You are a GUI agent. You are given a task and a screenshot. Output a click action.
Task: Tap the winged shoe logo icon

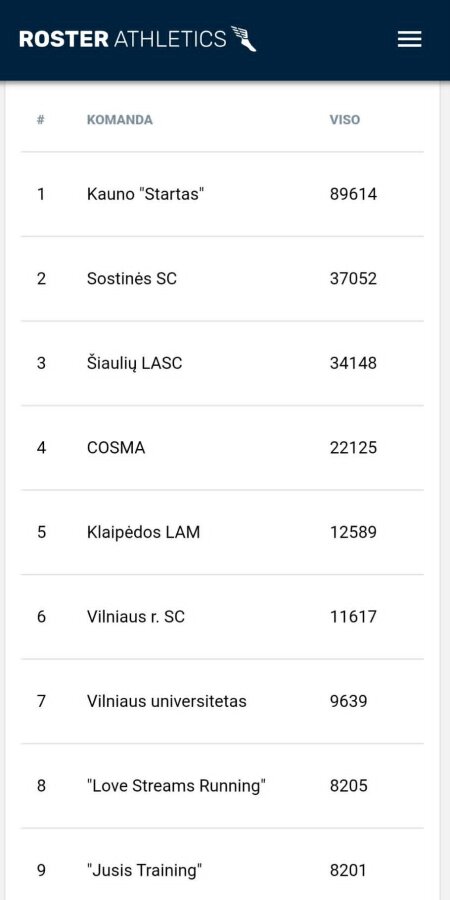243,39
